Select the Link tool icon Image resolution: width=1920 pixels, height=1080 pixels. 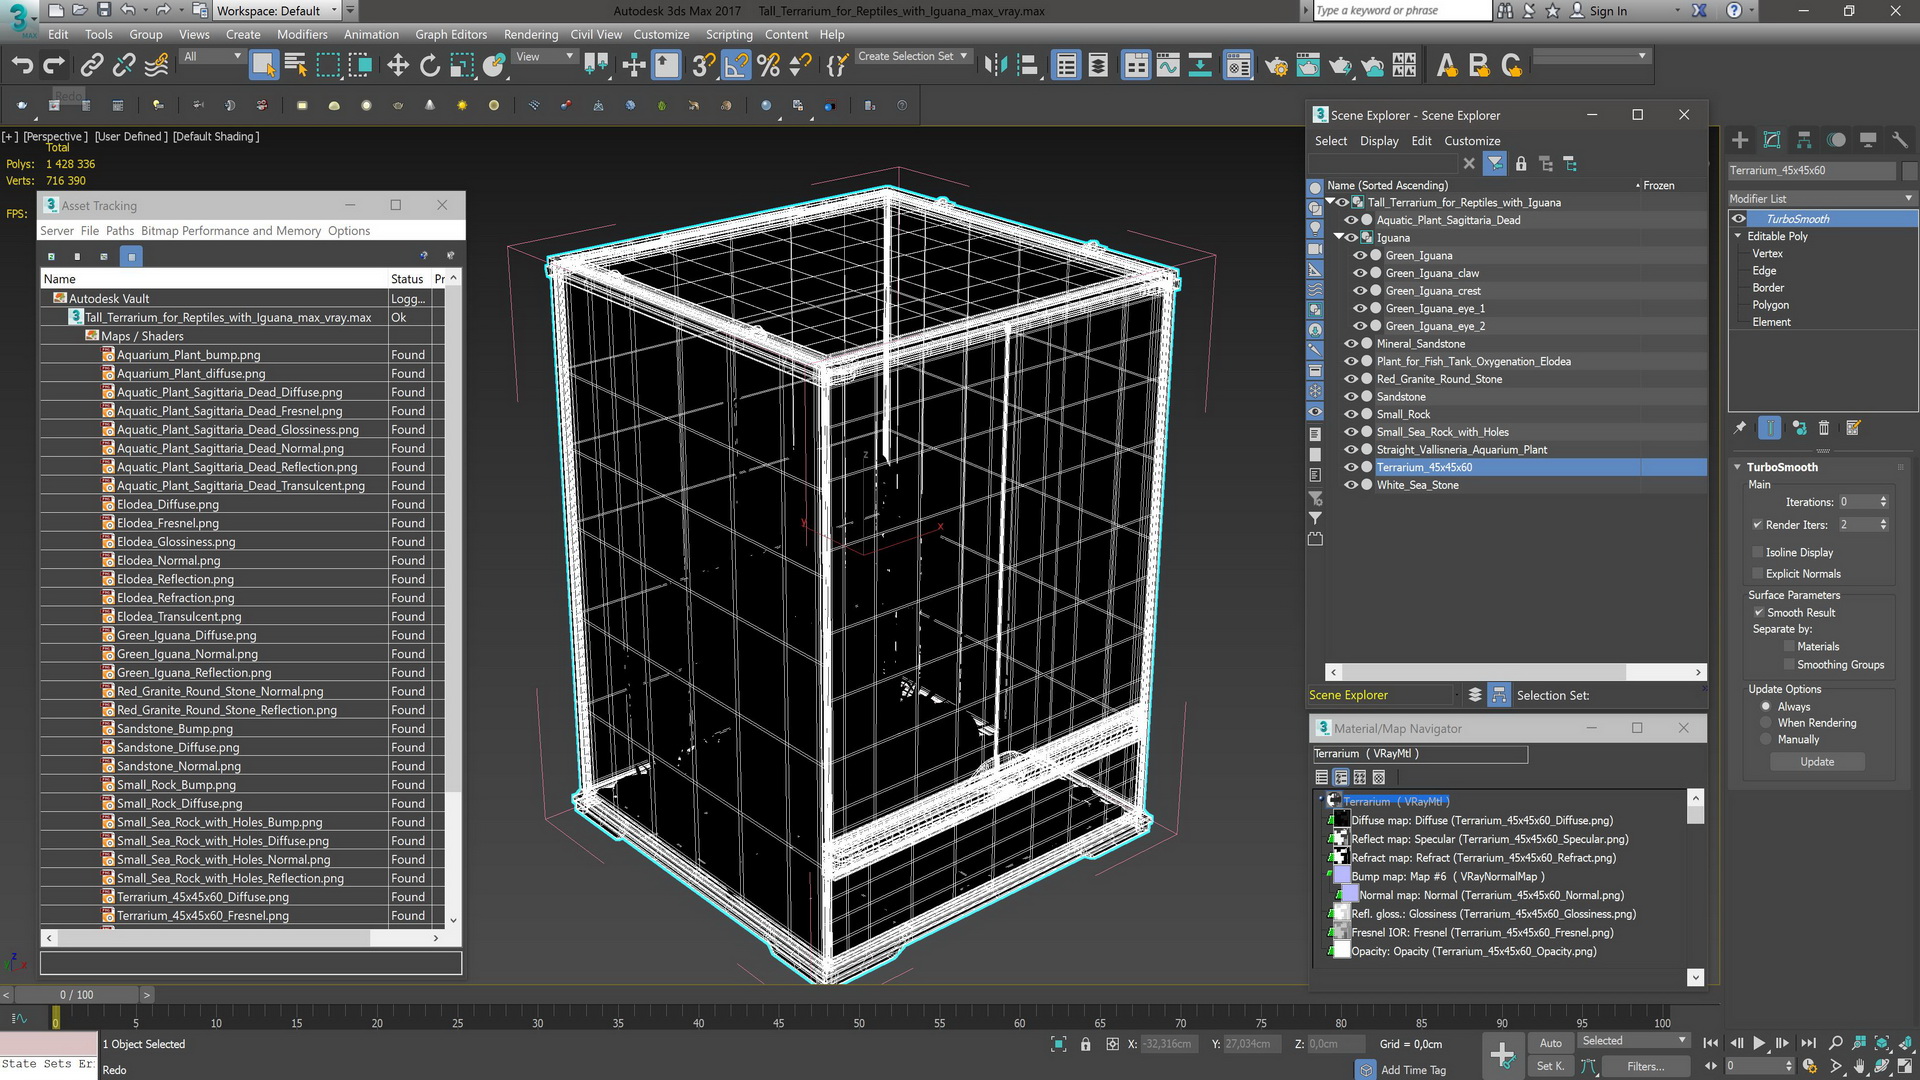92,66
